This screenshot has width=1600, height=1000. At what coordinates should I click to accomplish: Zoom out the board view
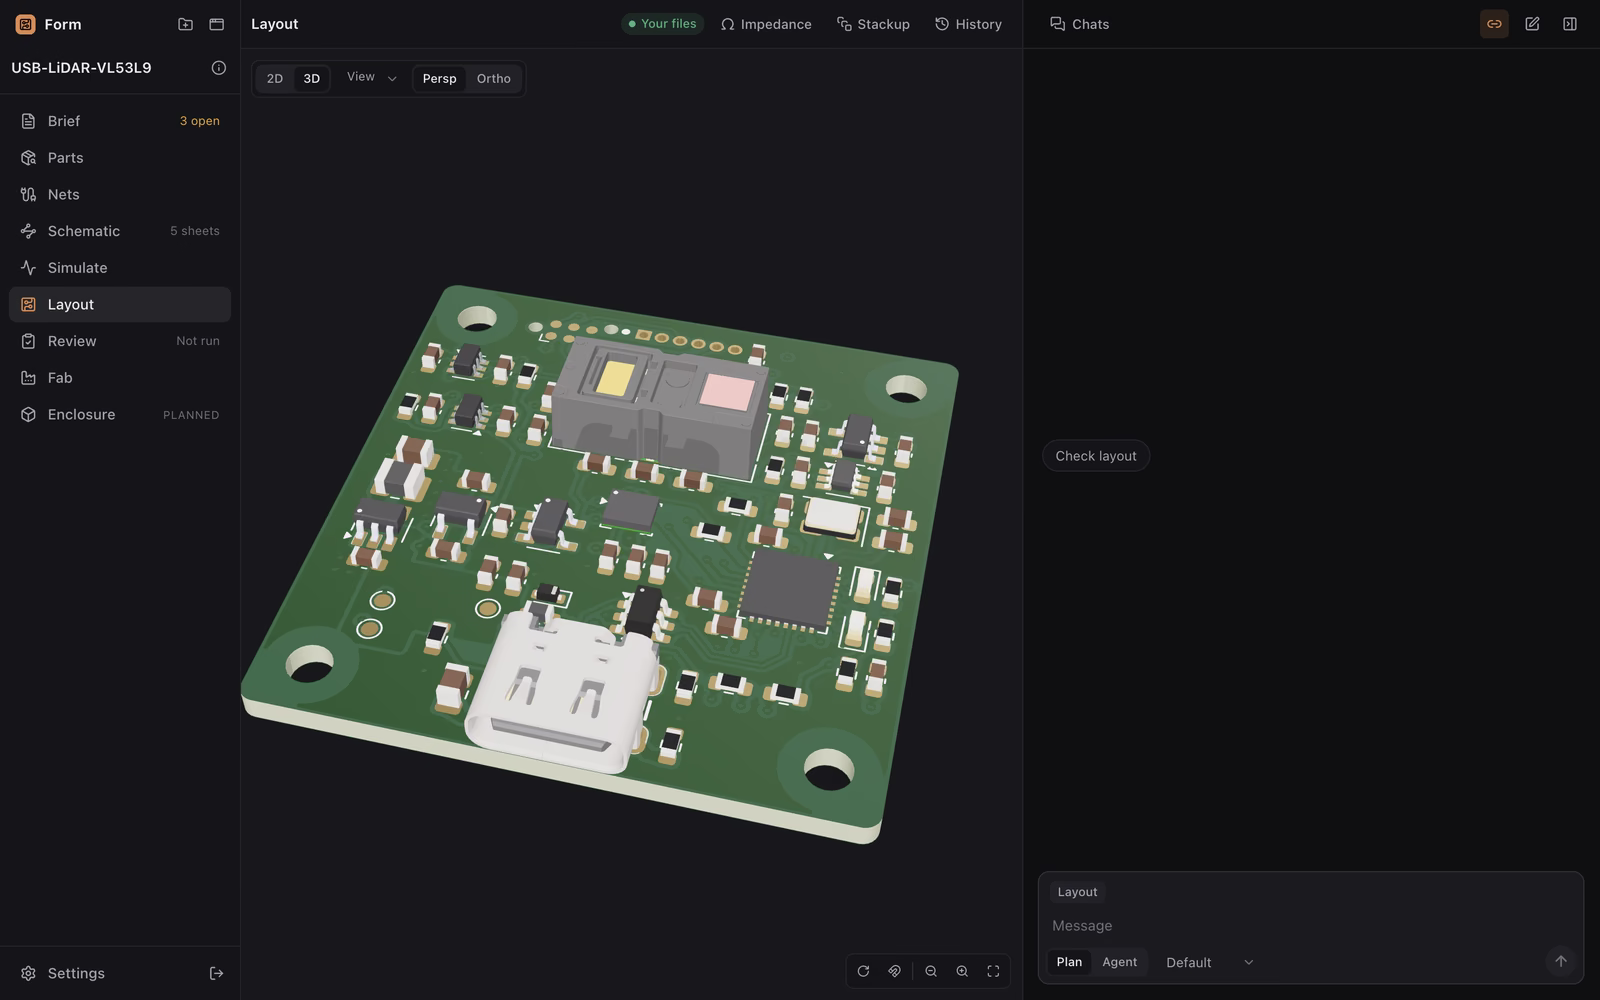[x=931, y=971]
